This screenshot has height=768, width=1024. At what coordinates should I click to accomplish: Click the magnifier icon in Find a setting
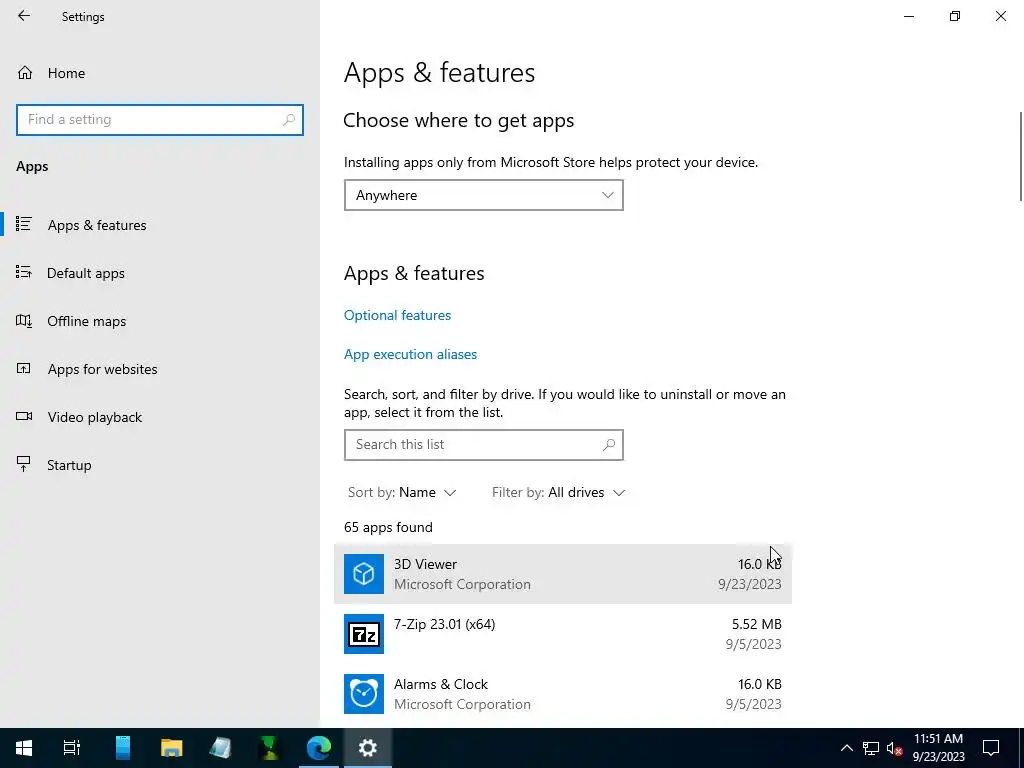click(289, 120)
